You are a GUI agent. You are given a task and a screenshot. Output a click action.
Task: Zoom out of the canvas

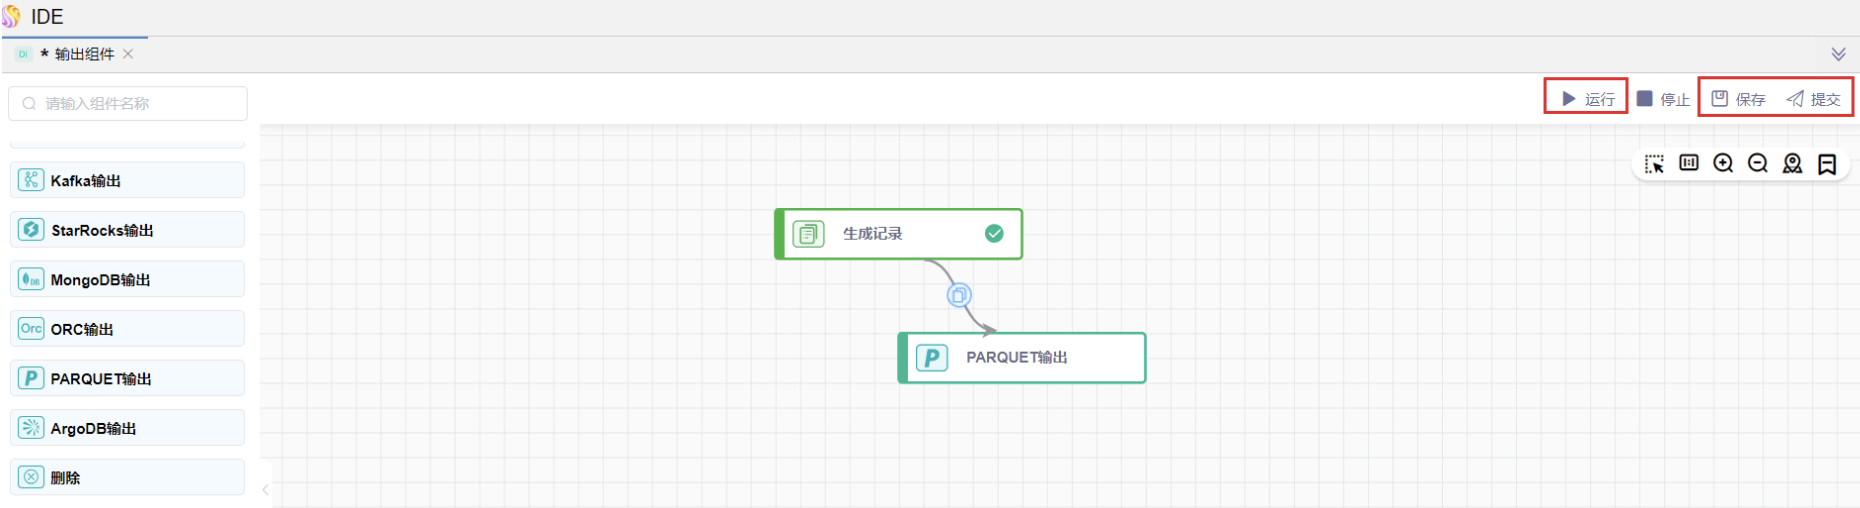(x=1758, y=163)
